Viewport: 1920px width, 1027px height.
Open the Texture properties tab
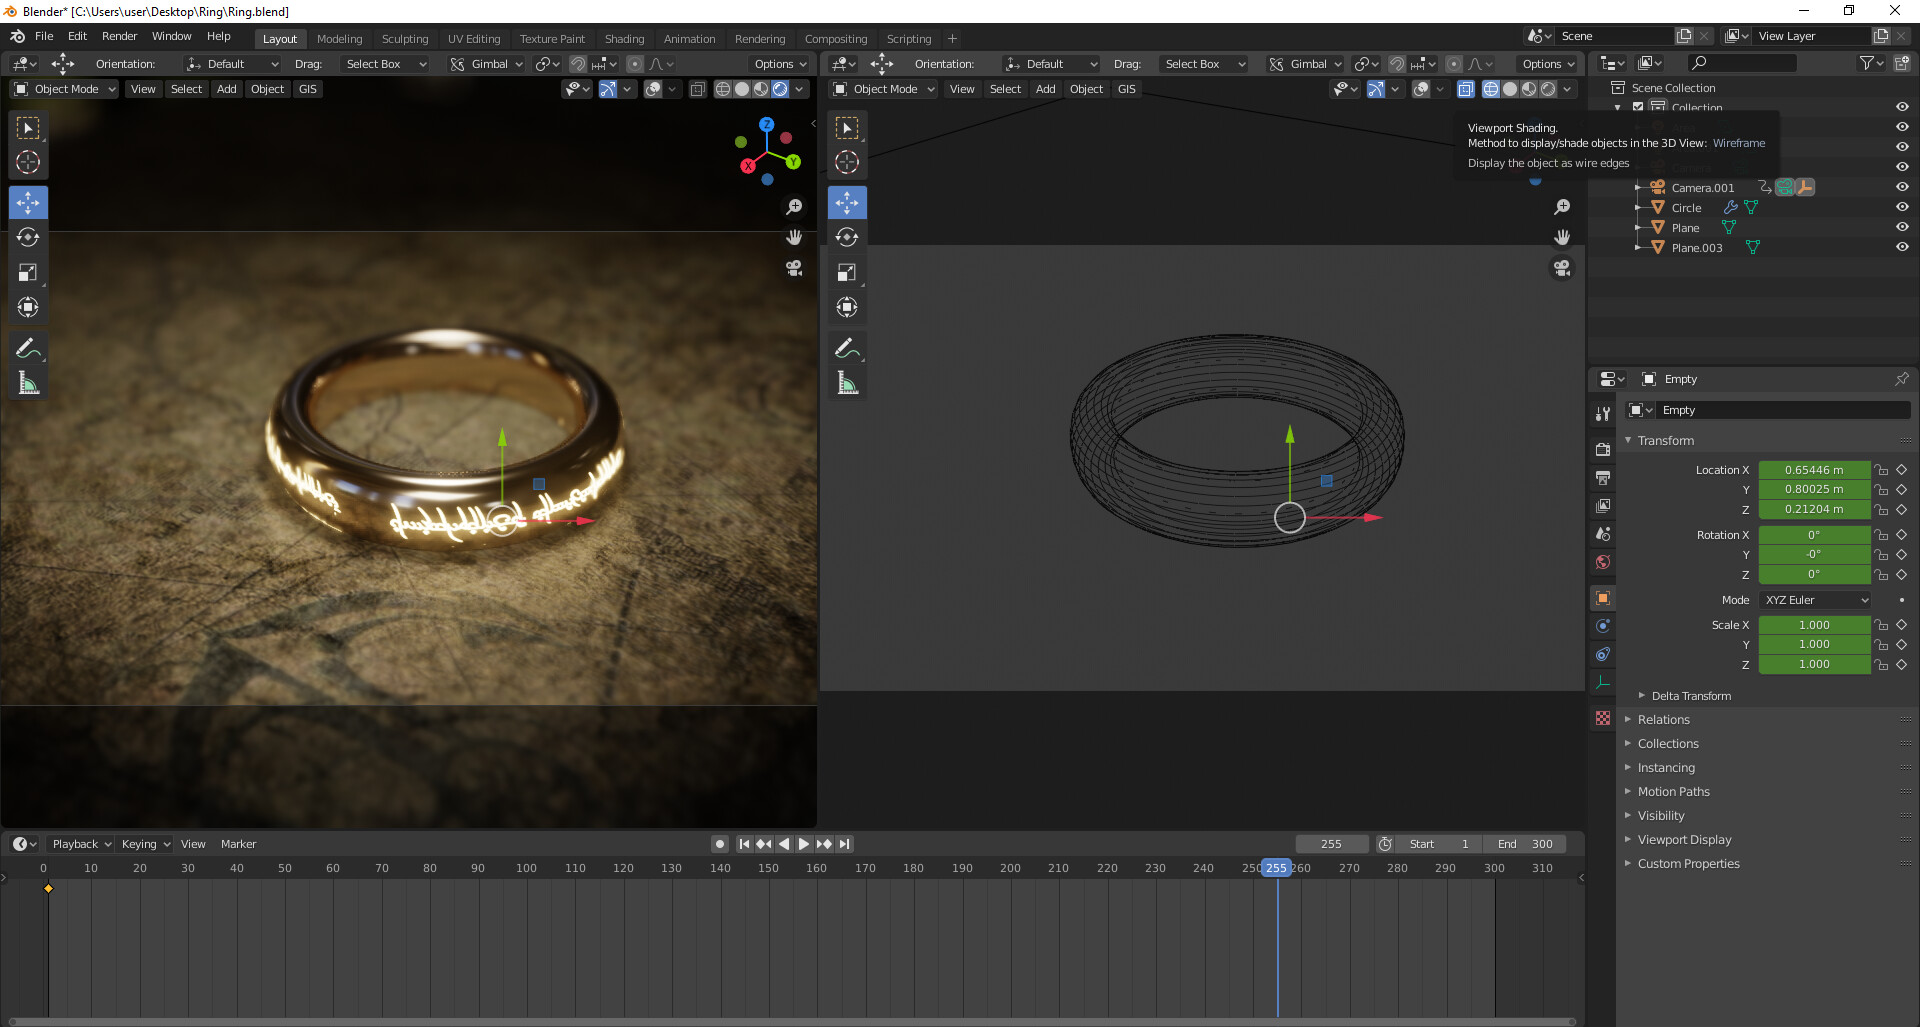tap(1603, 718)
